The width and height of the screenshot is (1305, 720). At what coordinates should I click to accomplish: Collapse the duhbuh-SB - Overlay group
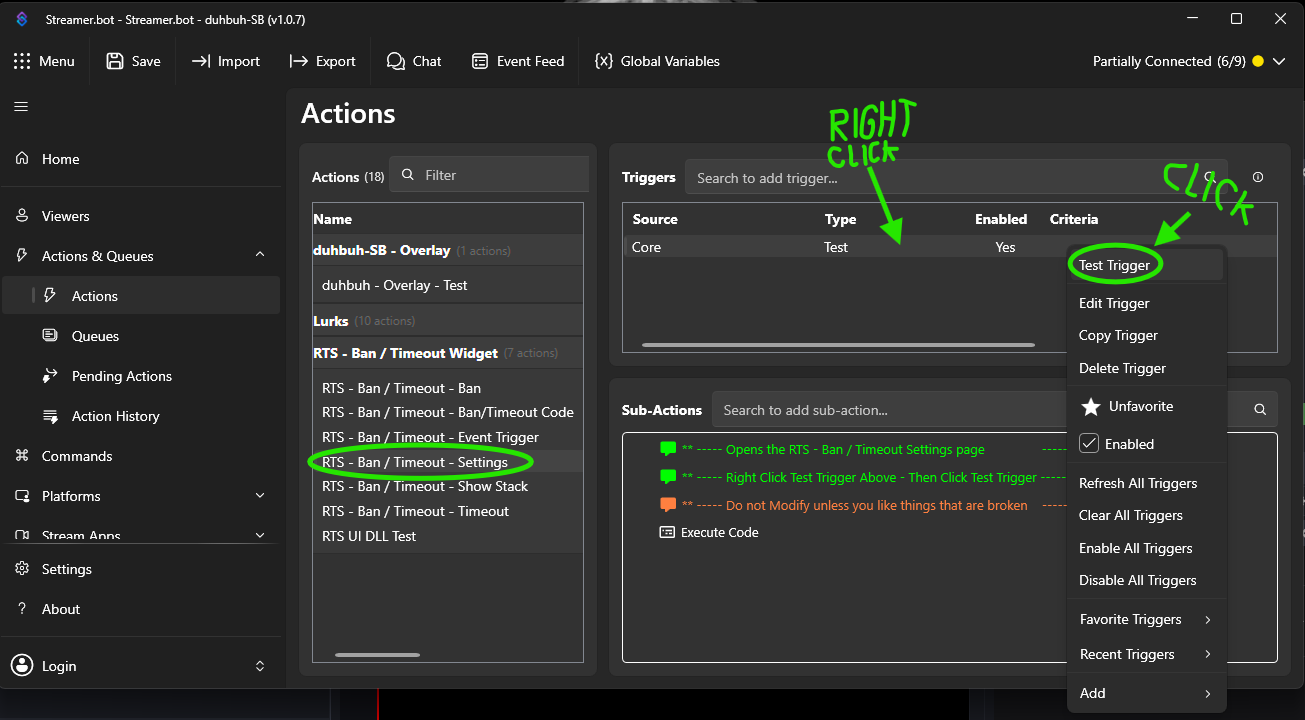point(448,250)
